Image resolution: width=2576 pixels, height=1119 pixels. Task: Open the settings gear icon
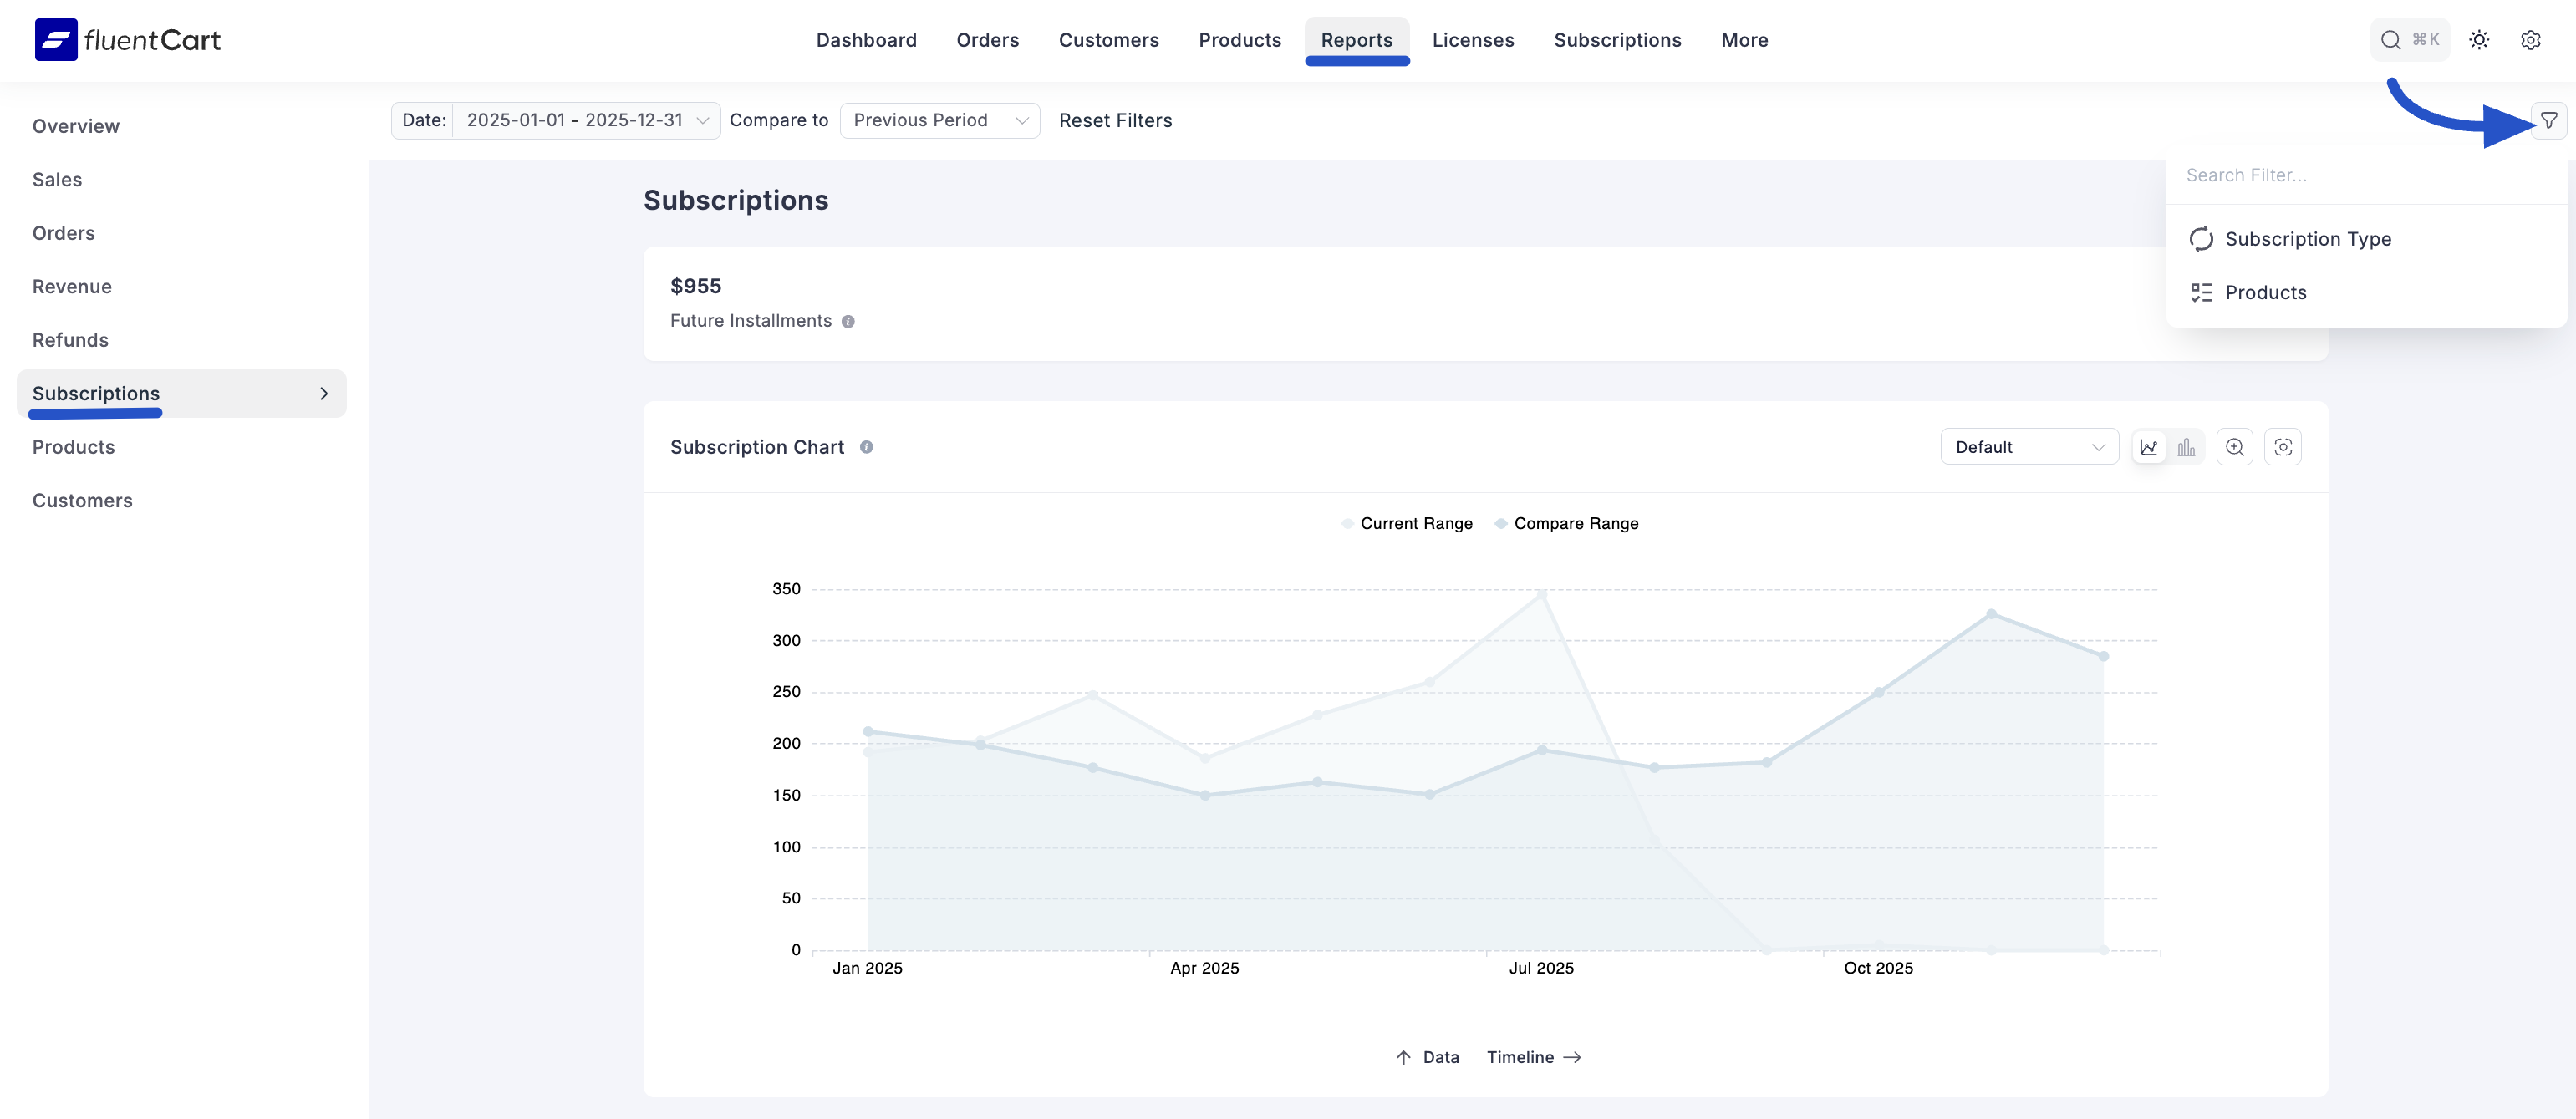click(x=2530, y=40)
